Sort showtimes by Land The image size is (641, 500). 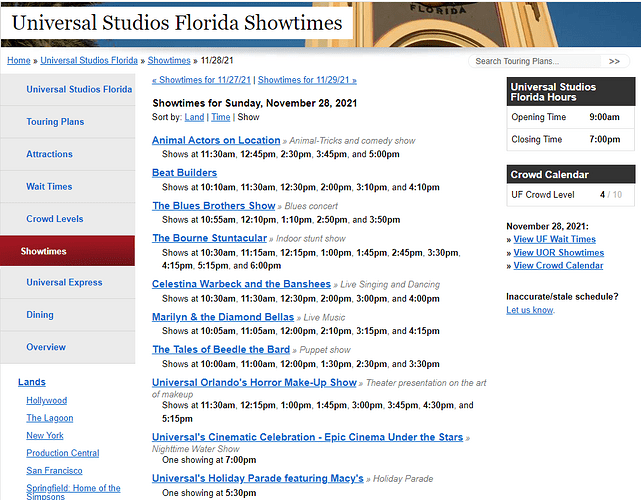[194, 117]
